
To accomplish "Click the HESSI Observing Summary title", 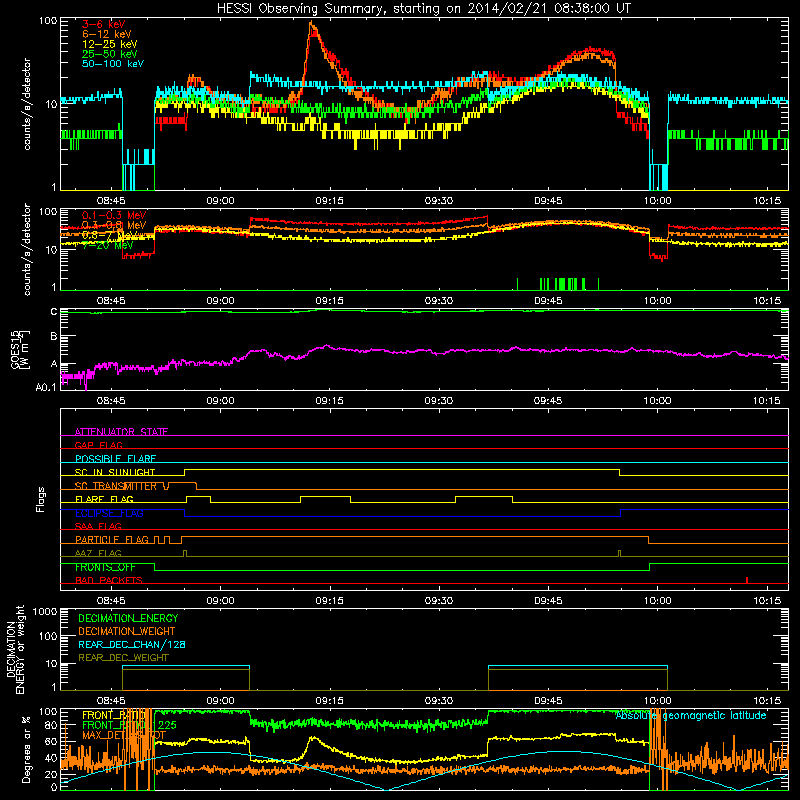I will click(424, 9).
